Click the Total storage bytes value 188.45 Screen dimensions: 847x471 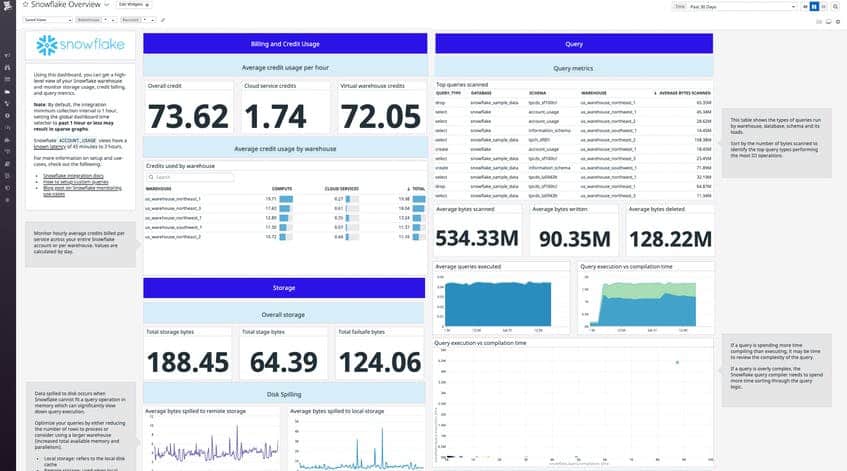188,362
